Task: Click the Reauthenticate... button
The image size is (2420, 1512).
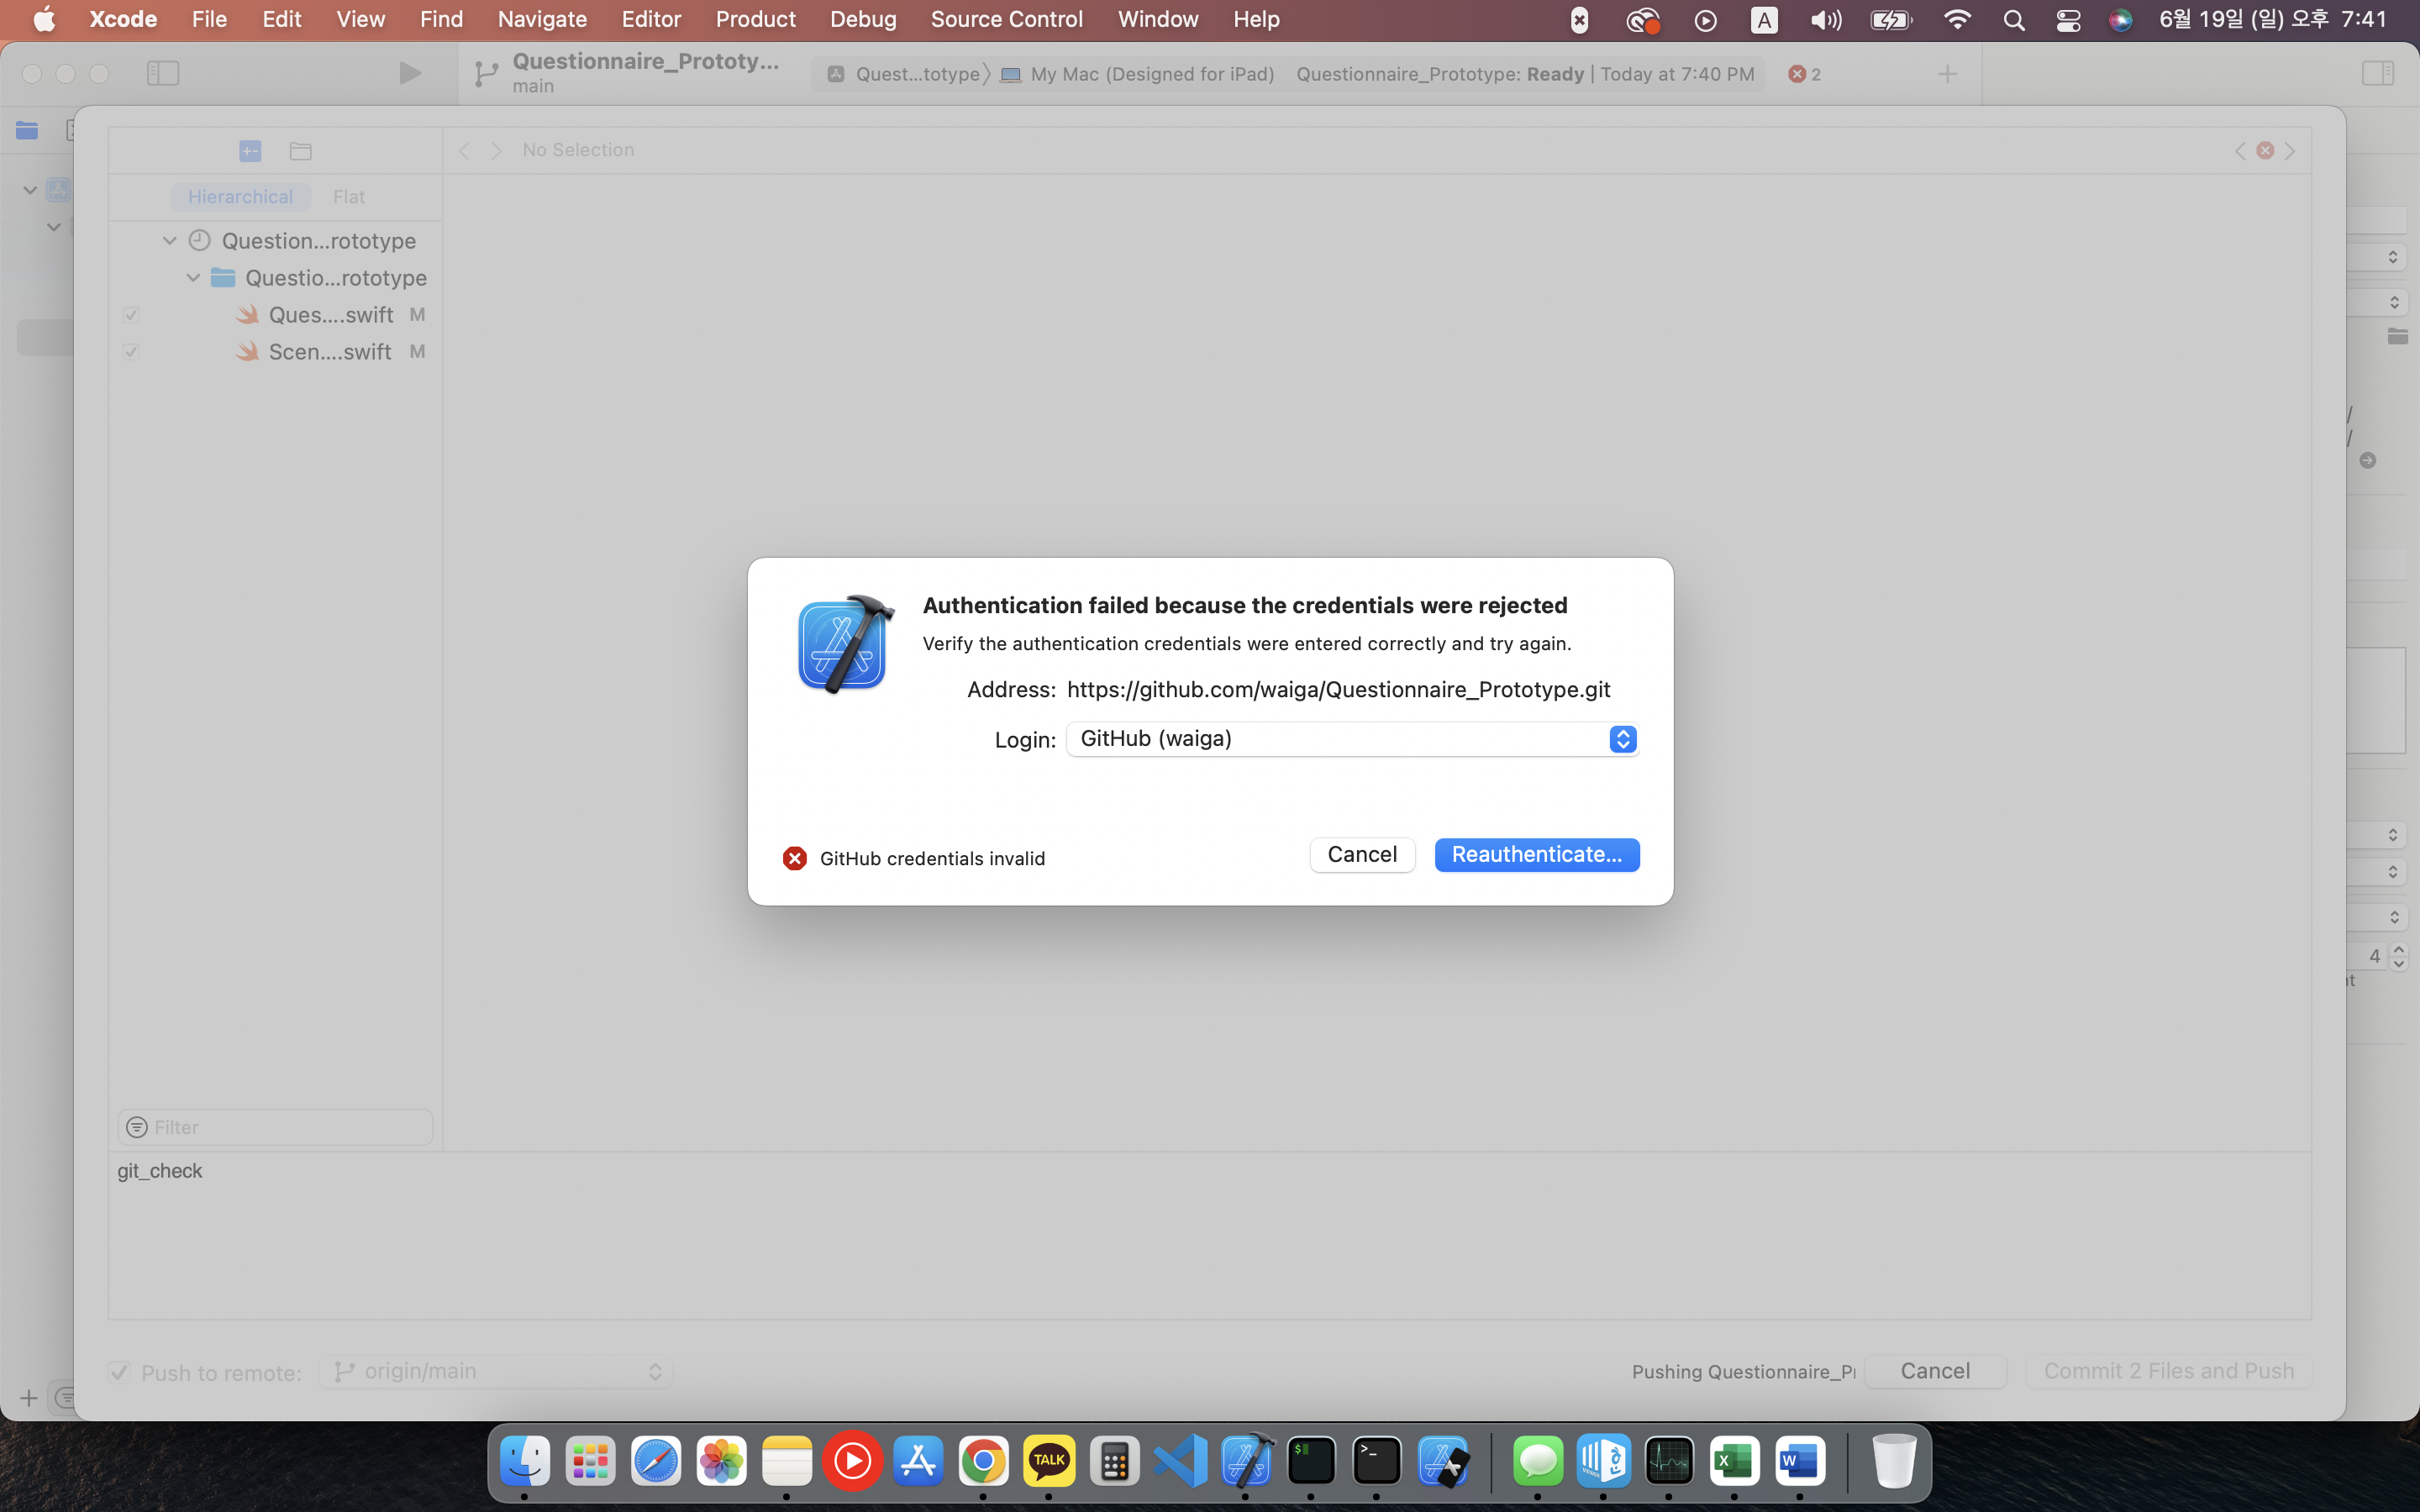Action: tap(1537, 854)
